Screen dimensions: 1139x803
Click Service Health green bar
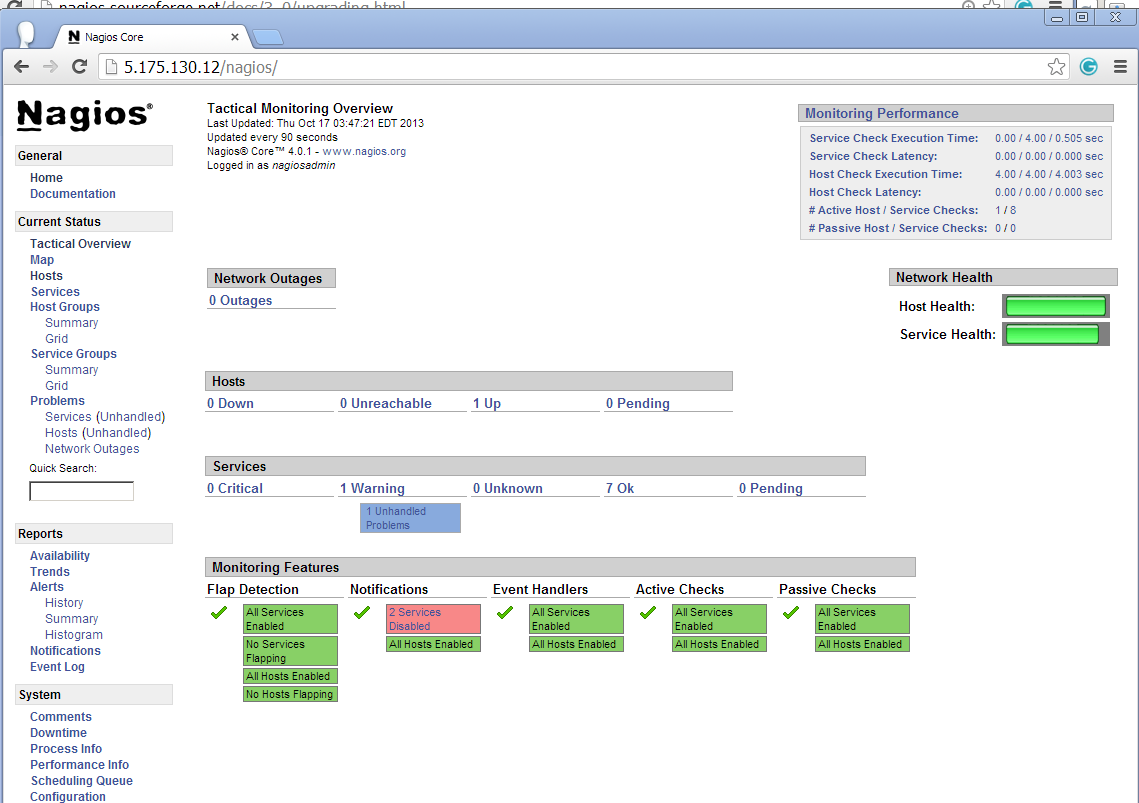(1055, 334)
